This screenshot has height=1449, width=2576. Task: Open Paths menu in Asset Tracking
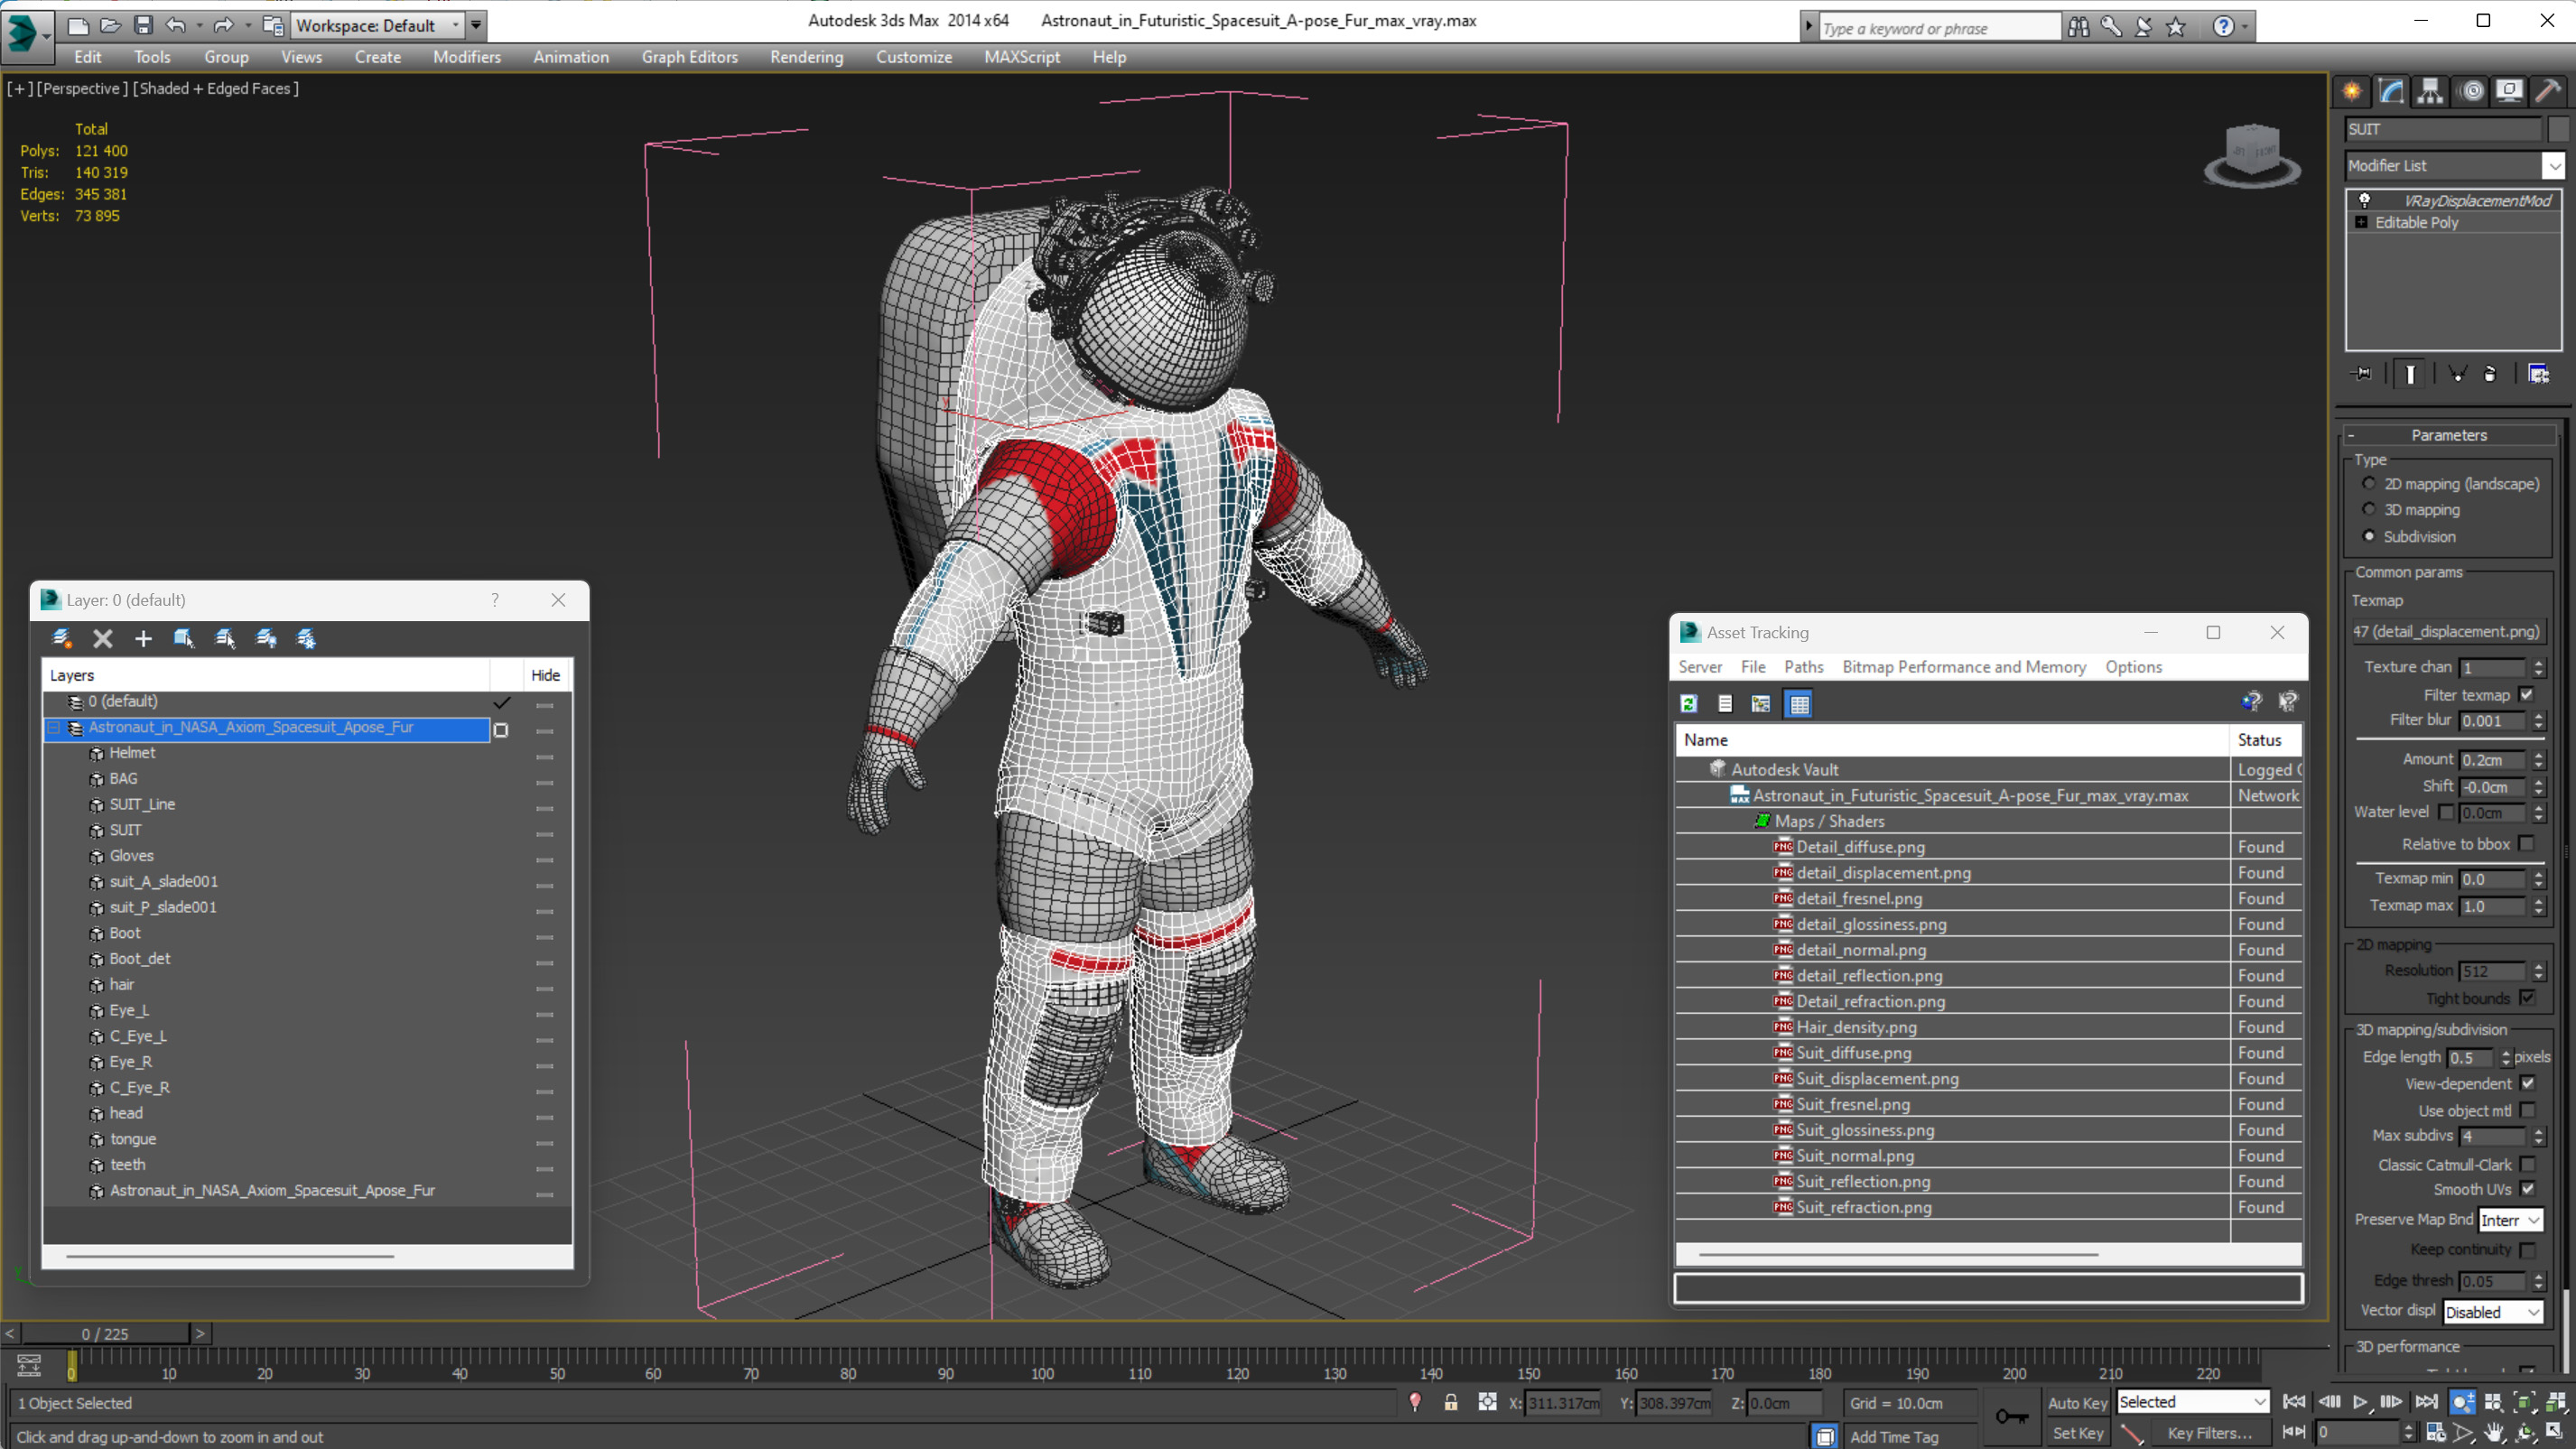tap(1803, 667)
